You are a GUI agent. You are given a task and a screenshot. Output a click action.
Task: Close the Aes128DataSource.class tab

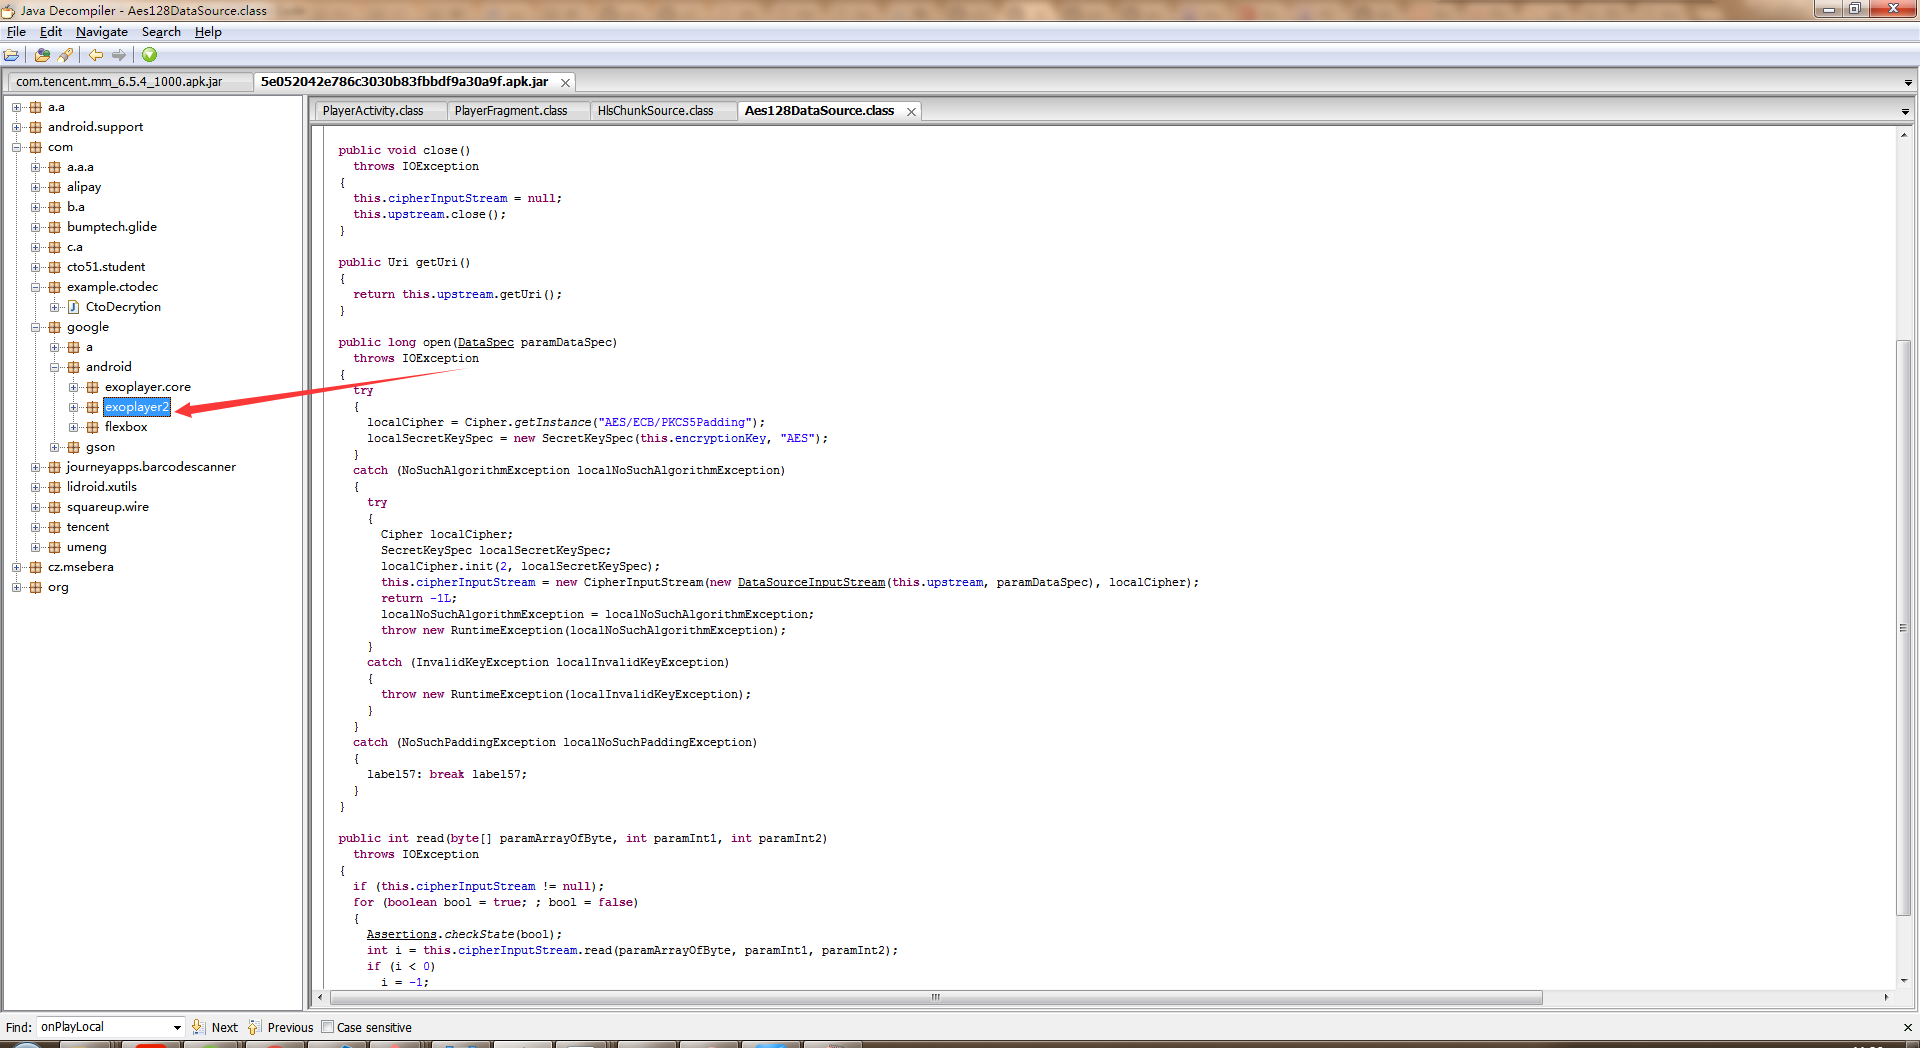[x=911, y=111]
